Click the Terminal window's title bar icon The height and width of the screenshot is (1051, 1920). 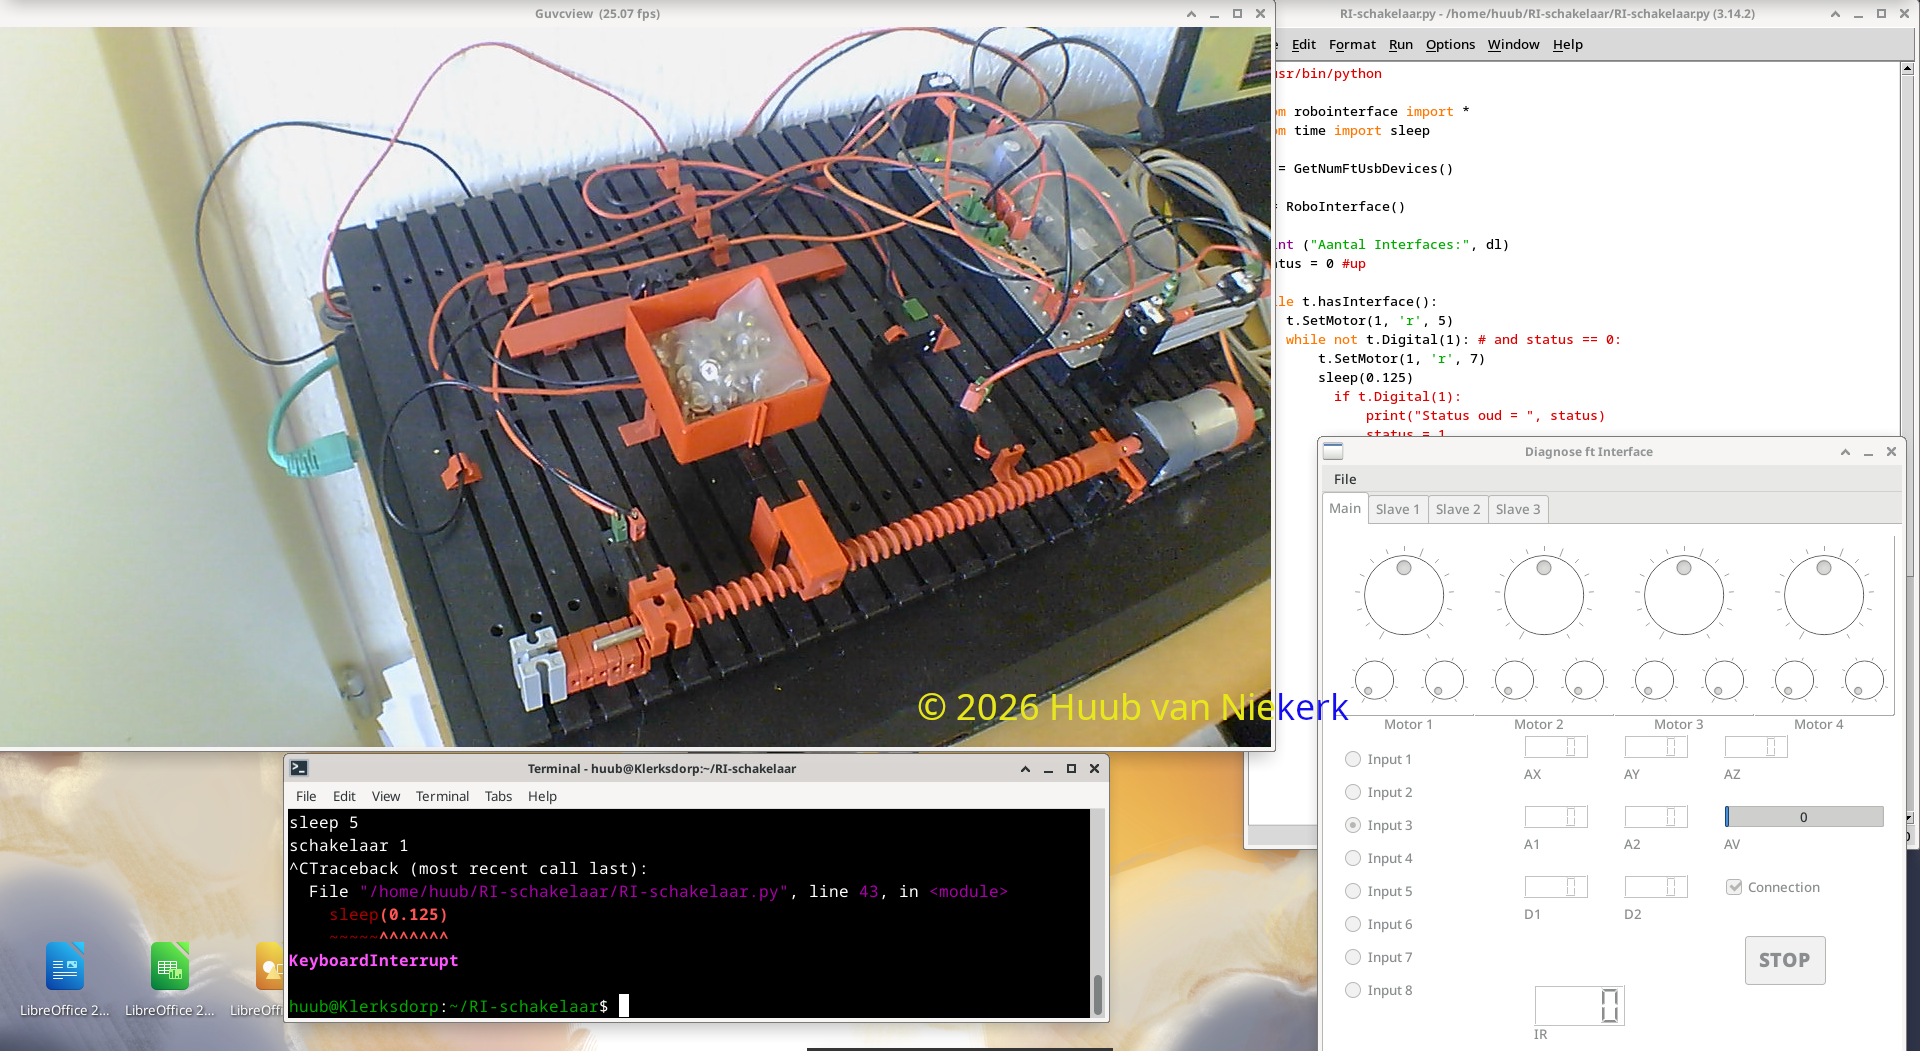(299, 768)
